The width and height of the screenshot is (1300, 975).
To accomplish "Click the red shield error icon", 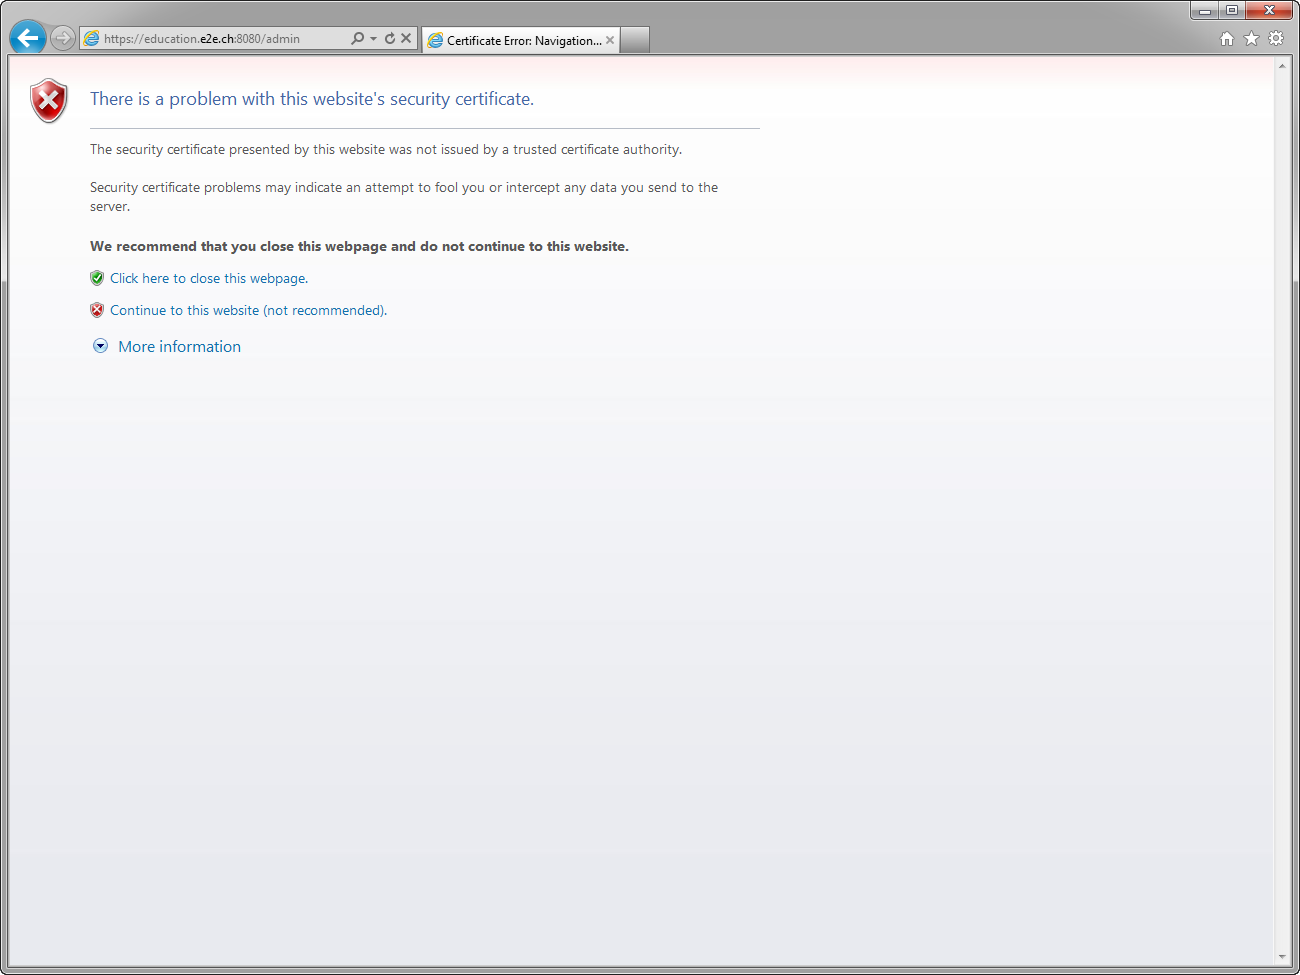I will [x=48, y=100].
